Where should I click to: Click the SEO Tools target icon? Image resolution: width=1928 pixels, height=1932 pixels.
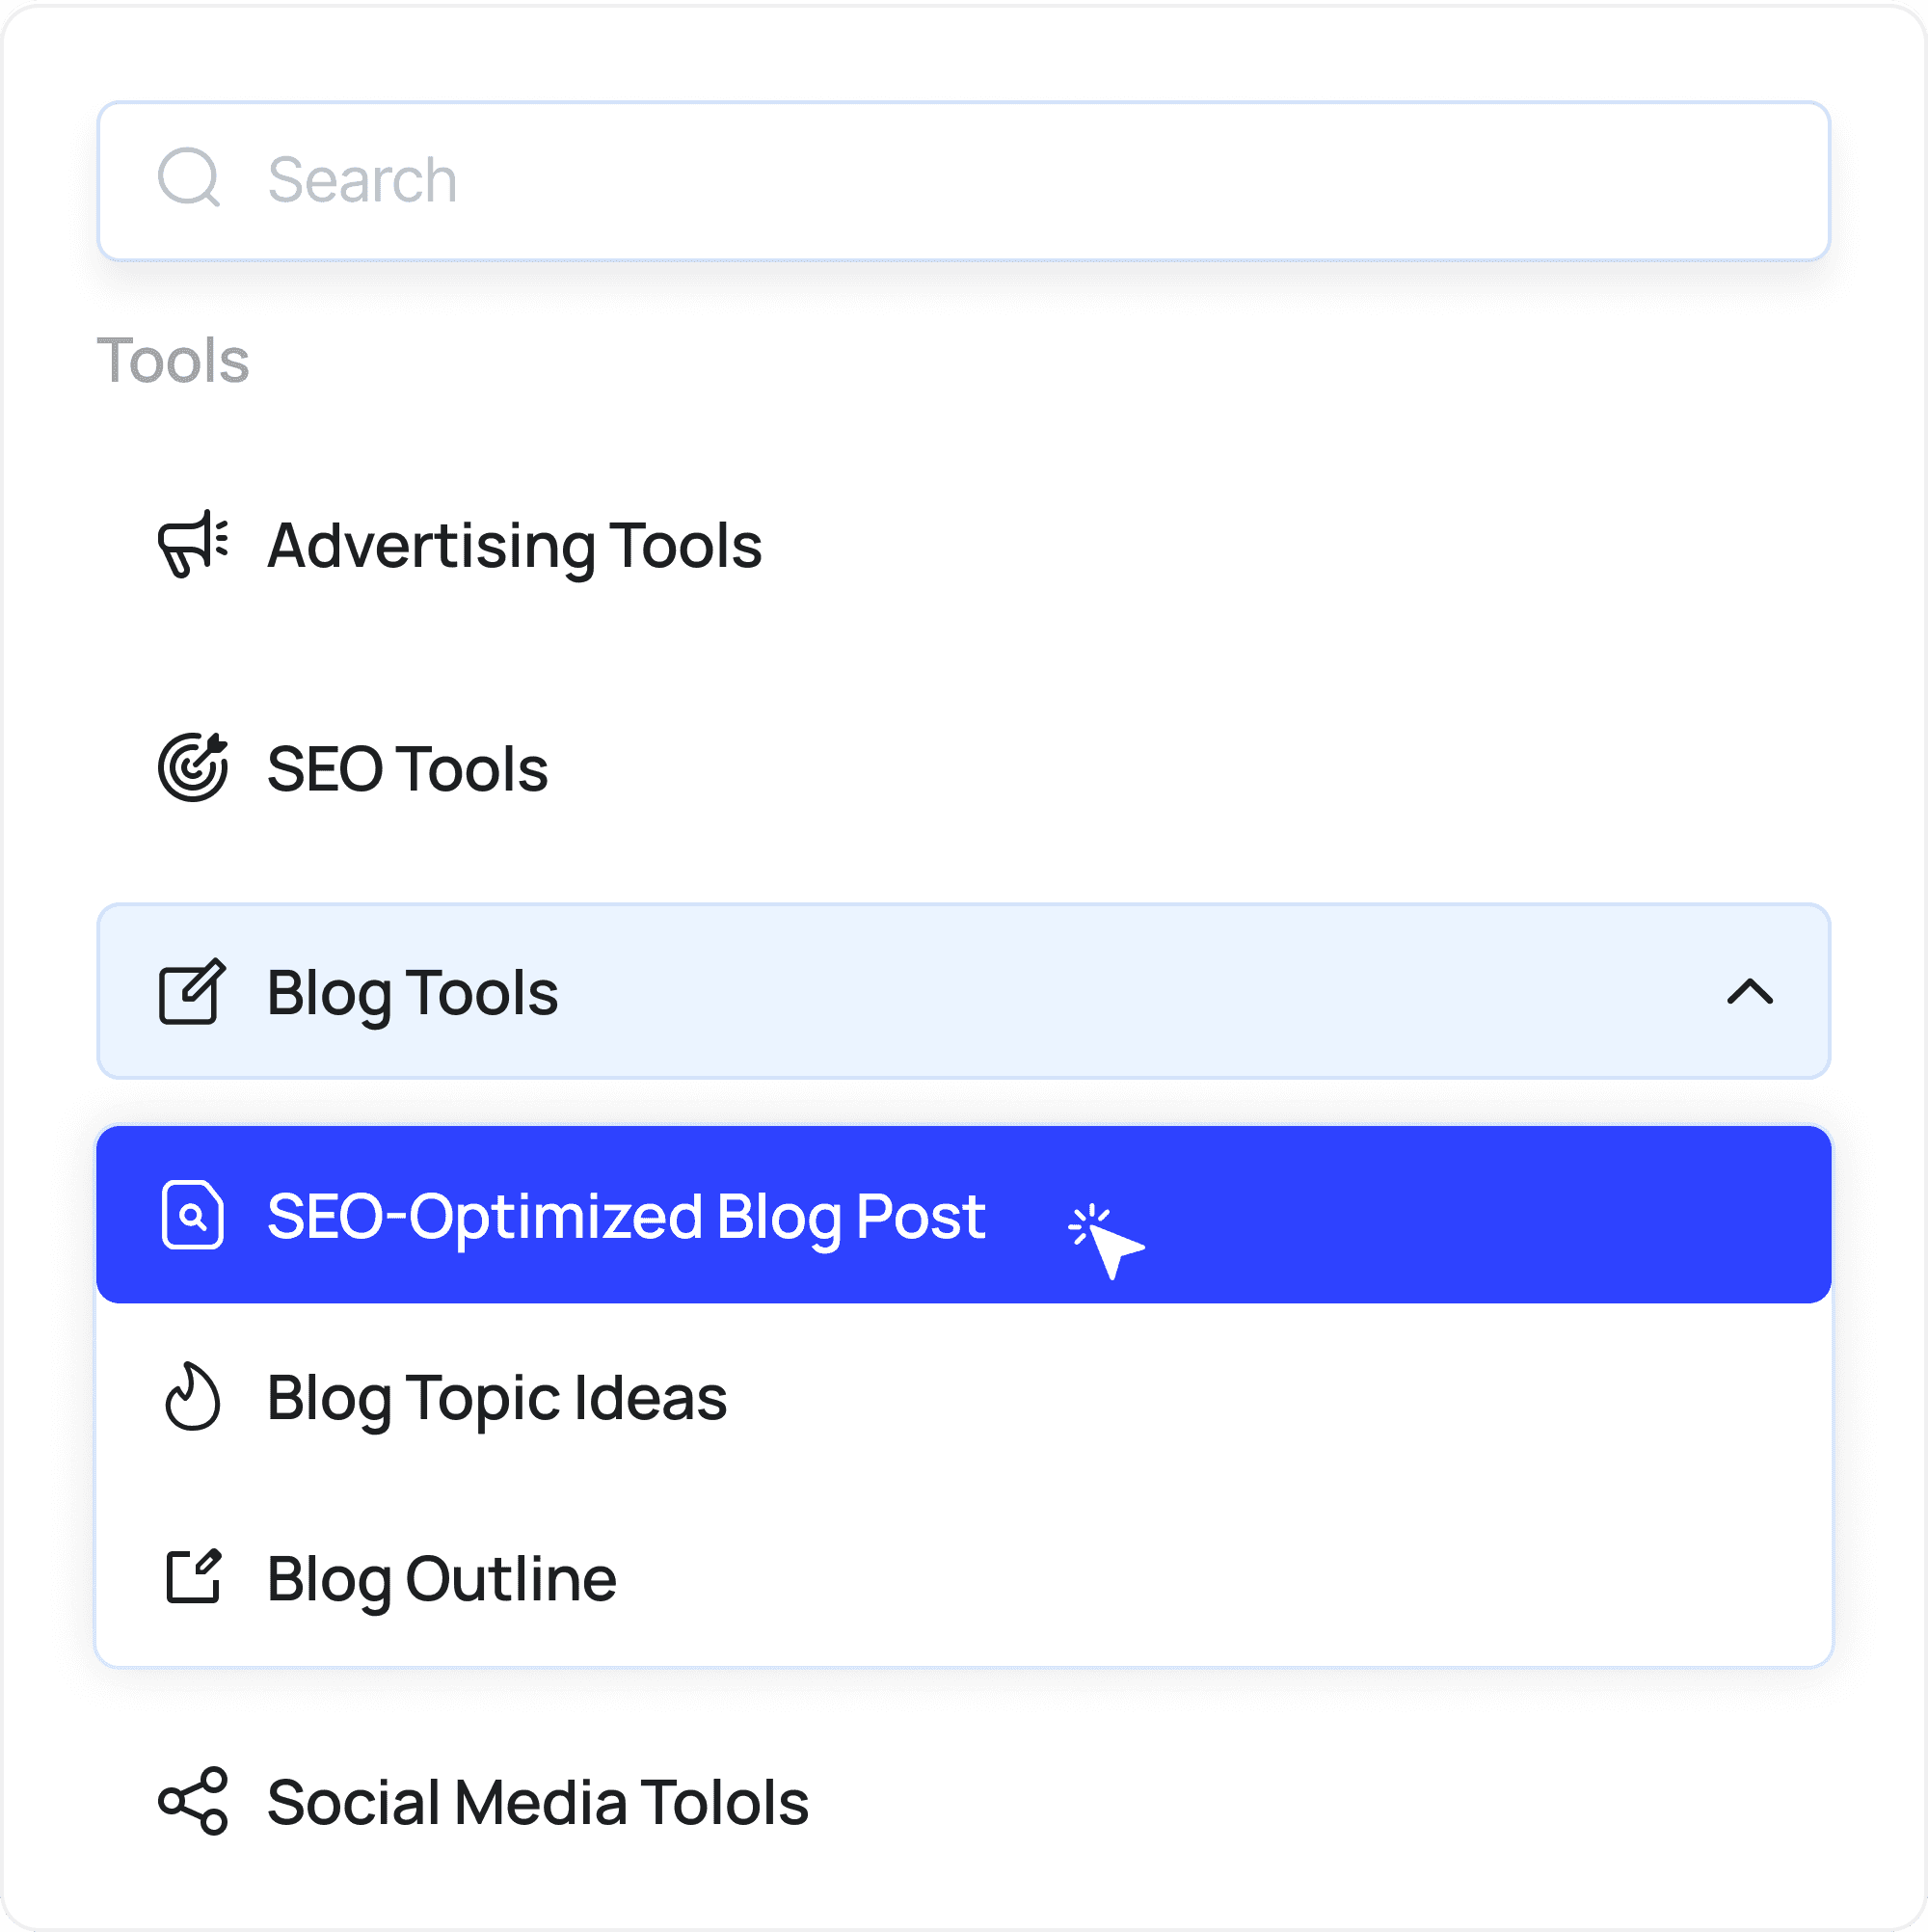(193, 768)
